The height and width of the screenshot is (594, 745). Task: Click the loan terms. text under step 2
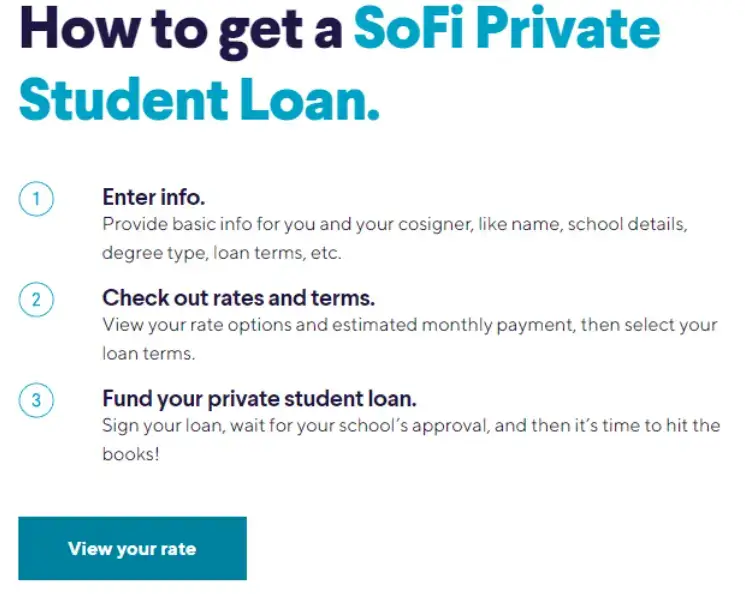click(149, 354)
